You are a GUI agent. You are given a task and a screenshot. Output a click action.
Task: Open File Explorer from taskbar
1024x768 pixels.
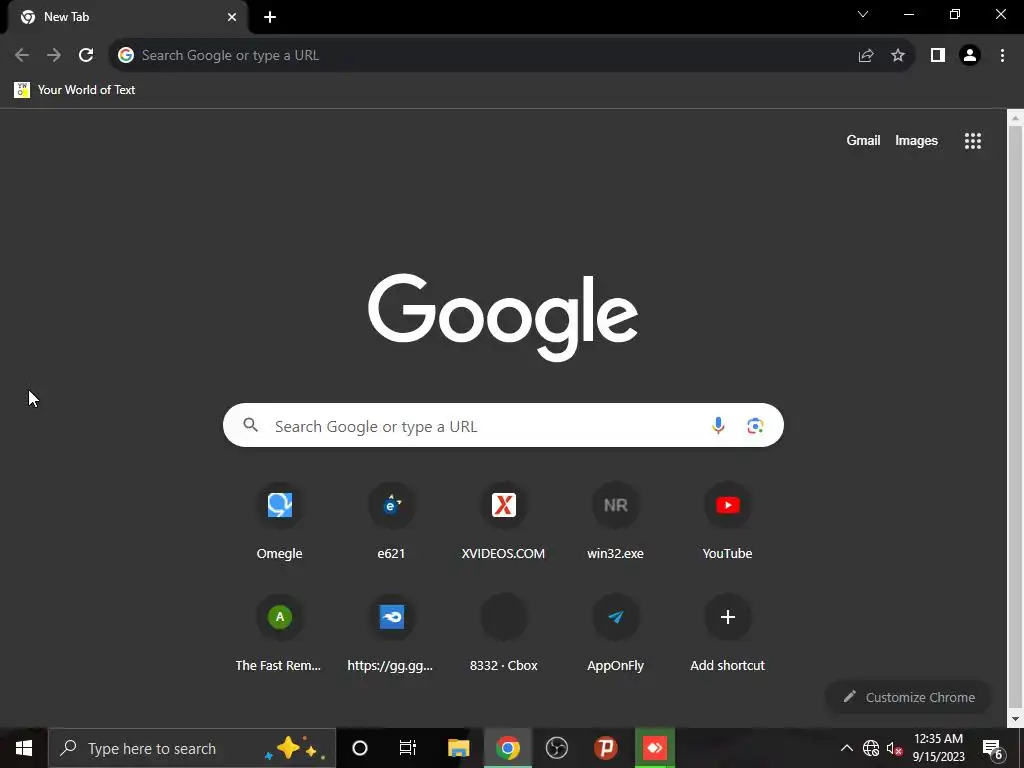(458, 748)
